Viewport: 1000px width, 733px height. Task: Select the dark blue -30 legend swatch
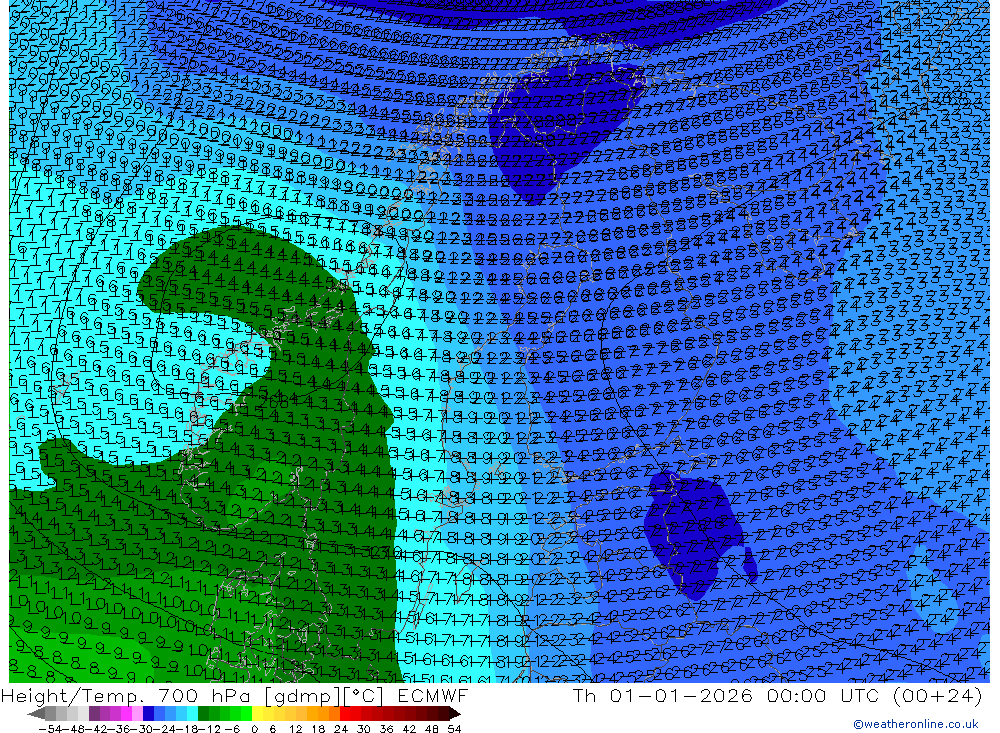coord(148,714)
